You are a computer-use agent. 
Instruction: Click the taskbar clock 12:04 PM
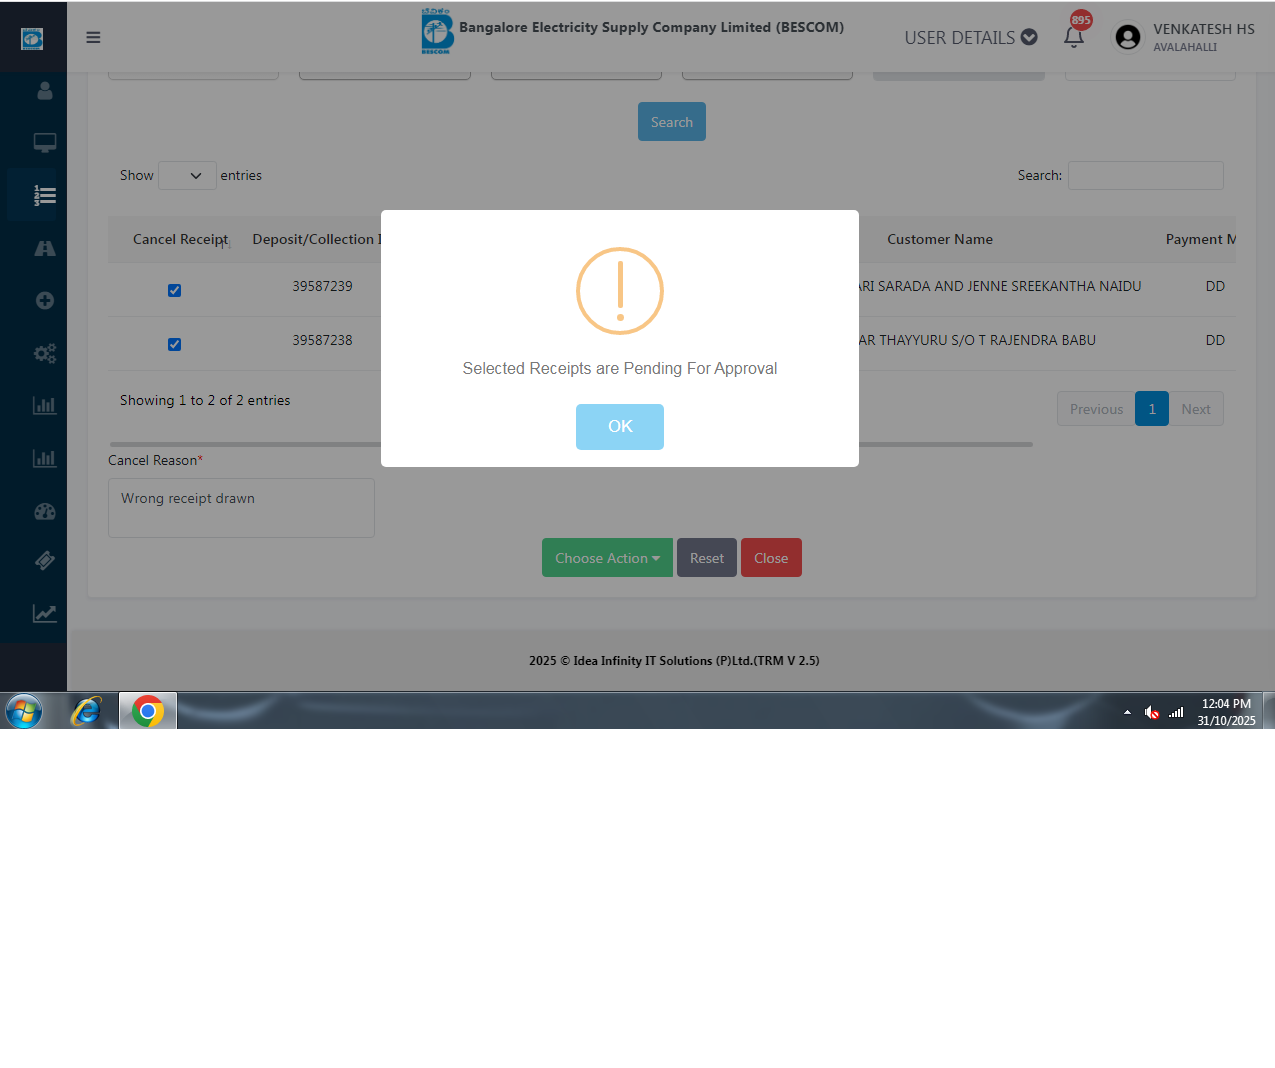point(1226,704)
